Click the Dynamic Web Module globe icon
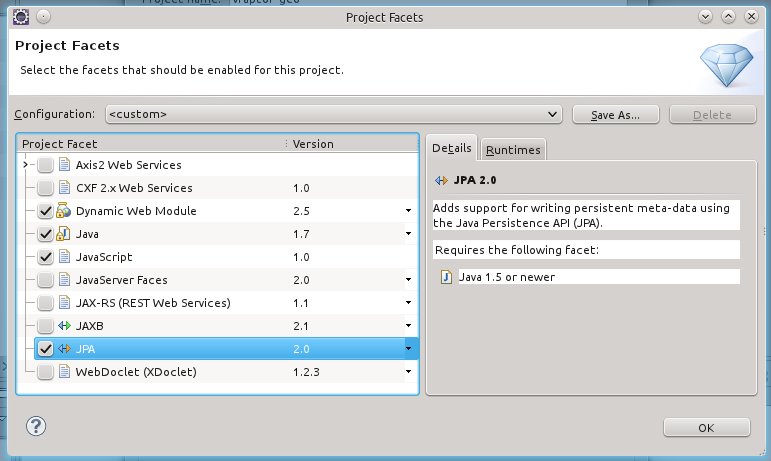Image resolution: width=771 pixels, height=461 pixels. [x=63, y=210]
